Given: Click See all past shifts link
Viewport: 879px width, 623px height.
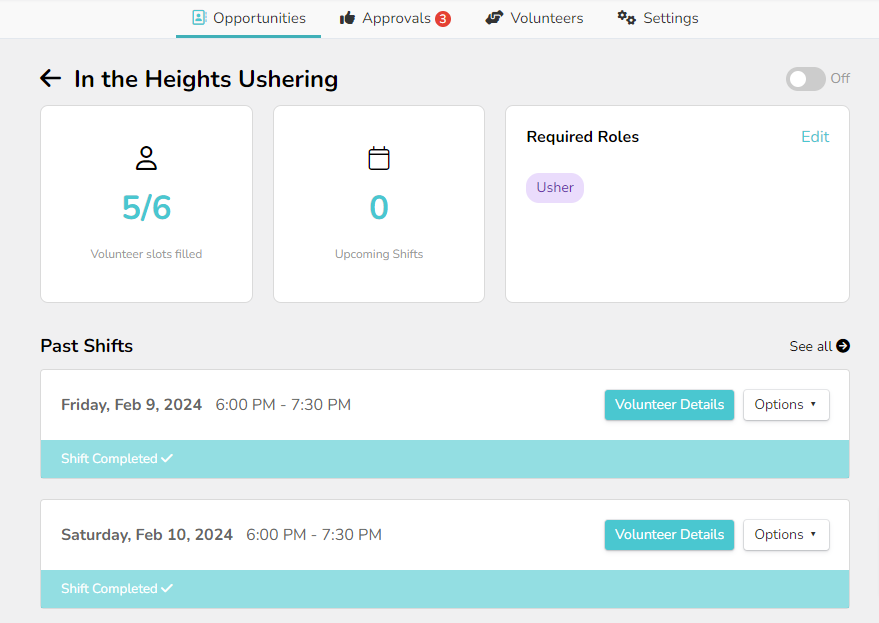Looking at the screenshot, I should point(811,346).
